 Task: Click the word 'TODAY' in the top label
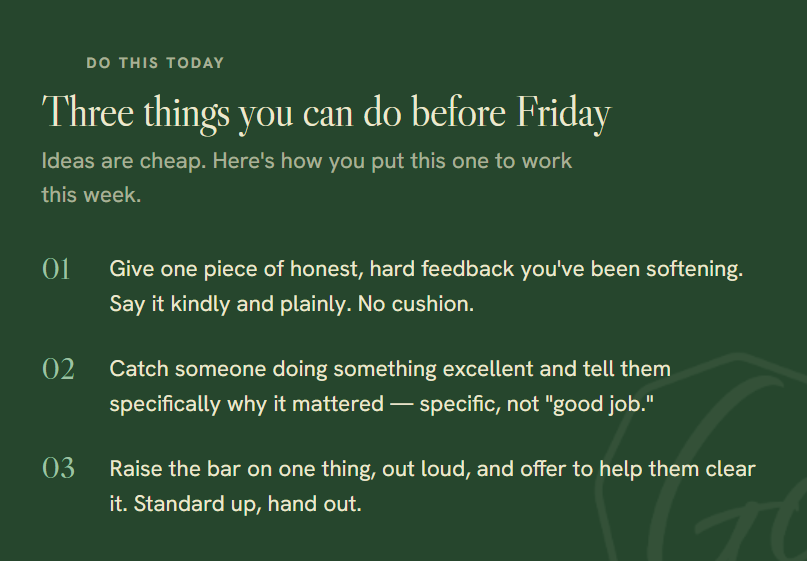(195, 63)
